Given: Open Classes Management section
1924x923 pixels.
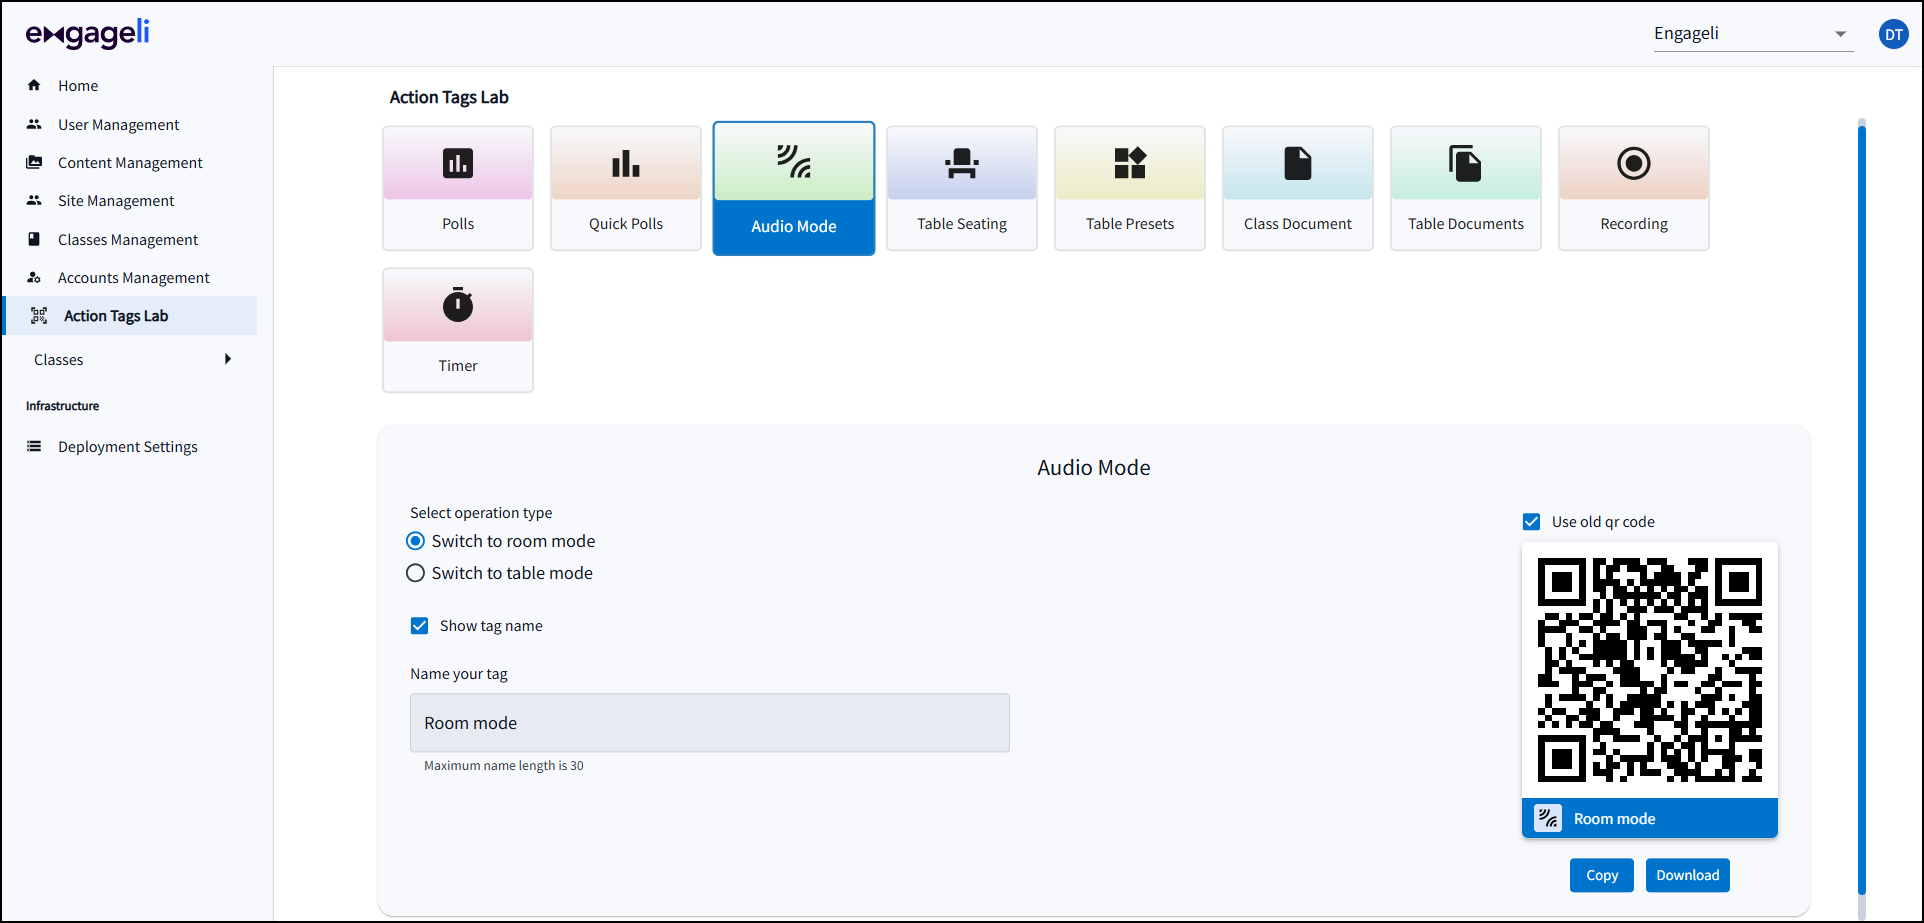Looking at the screenshot, I should (x=128, y=240).
